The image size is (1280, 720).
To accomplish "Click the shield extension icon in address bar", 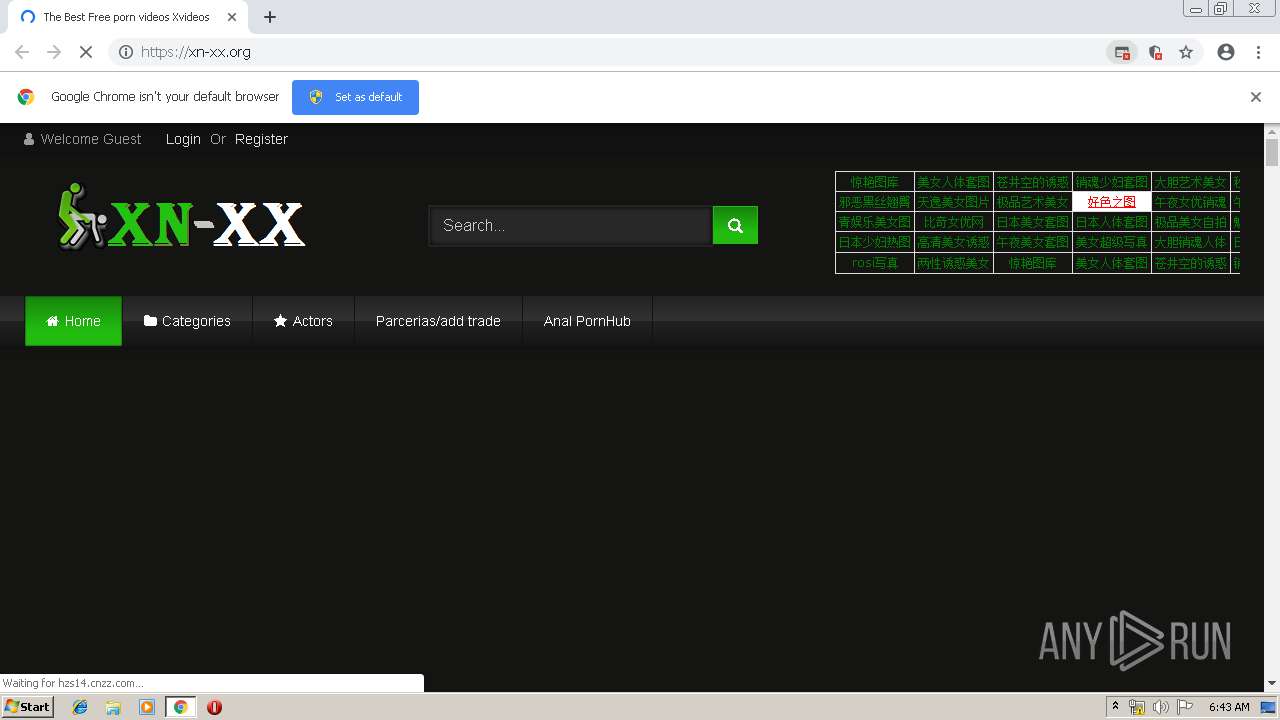I will 1155,52.
